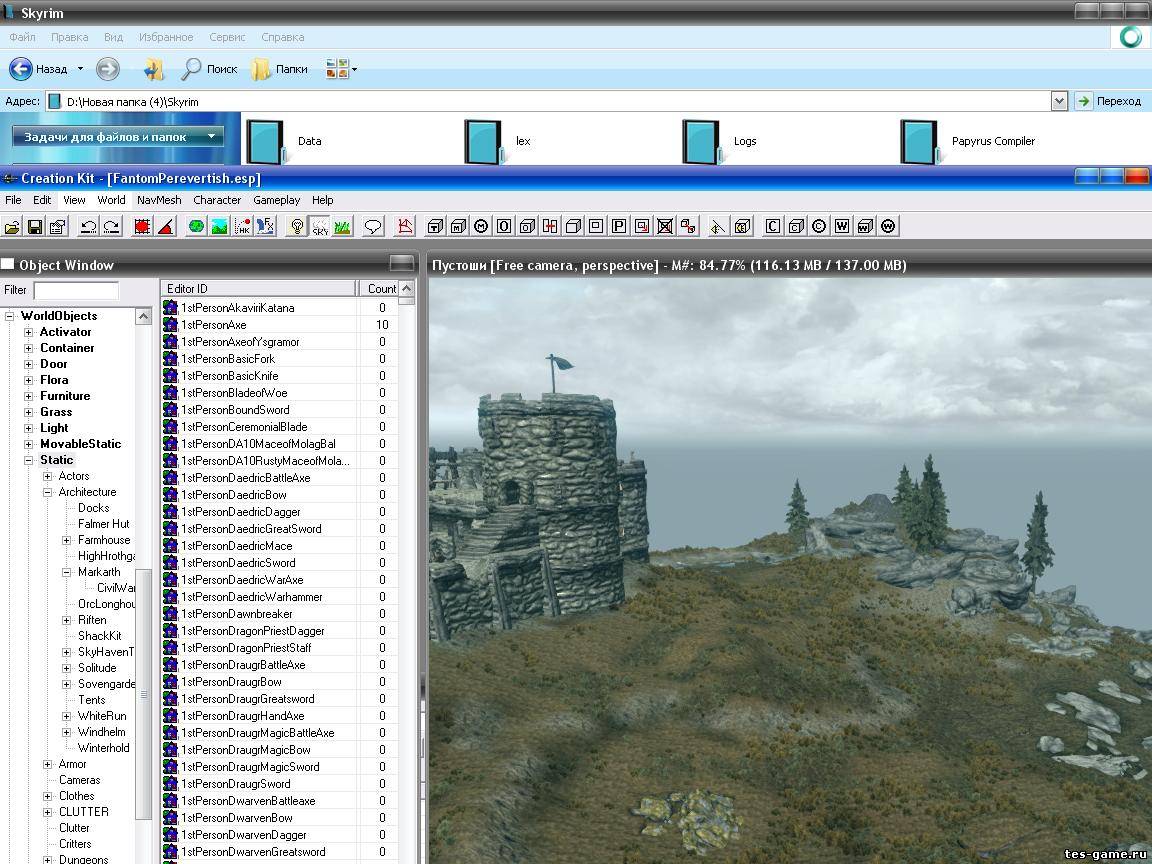This screenshot has height=864, width=1152.
Task: Toggle the SKY rendering button
Action: [x=320, y=227]
